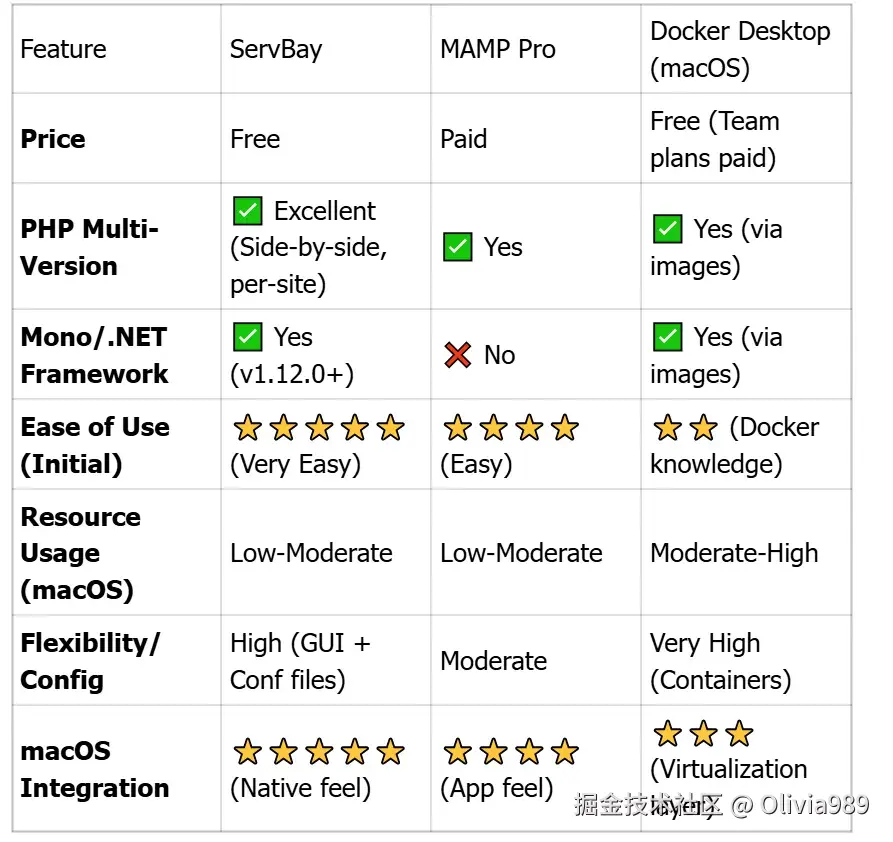Click Docker Desktop's three-star macOS Integration rating

point(703,734)
